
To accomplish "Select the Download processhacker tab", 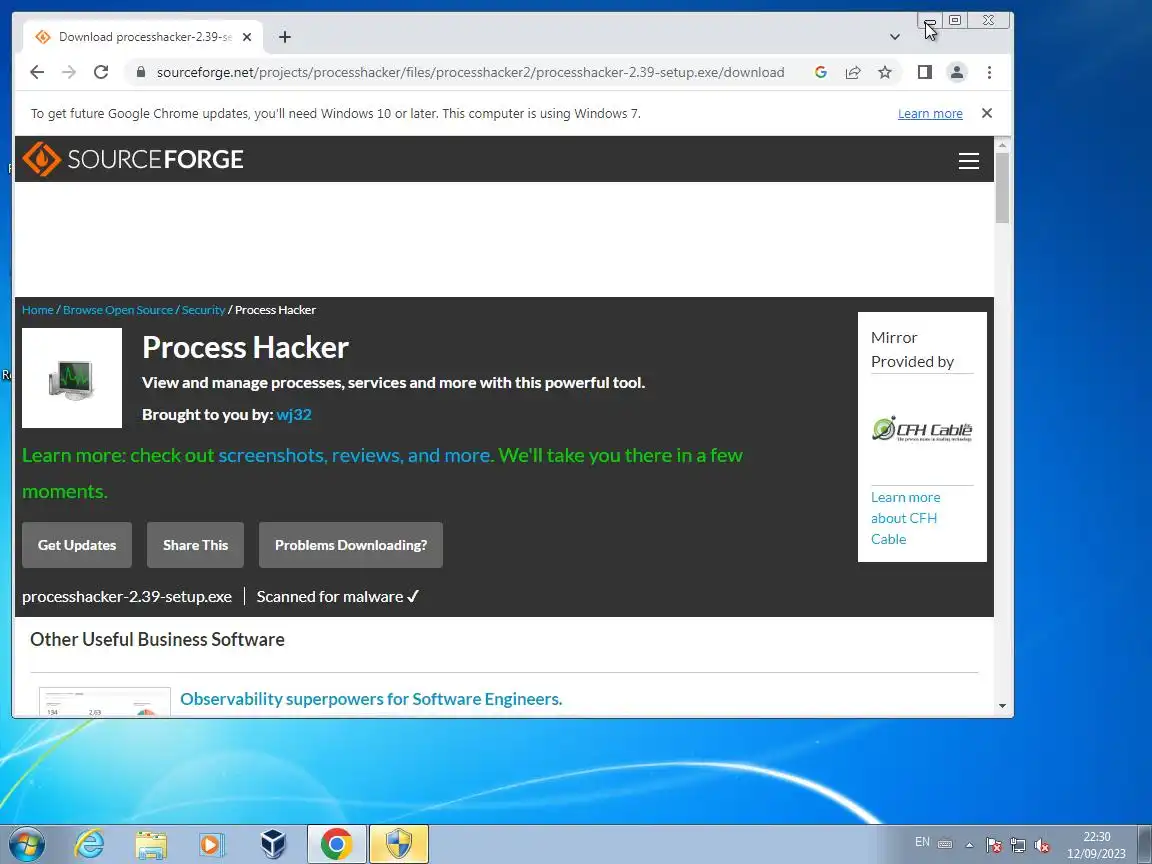I will [144, 37].
